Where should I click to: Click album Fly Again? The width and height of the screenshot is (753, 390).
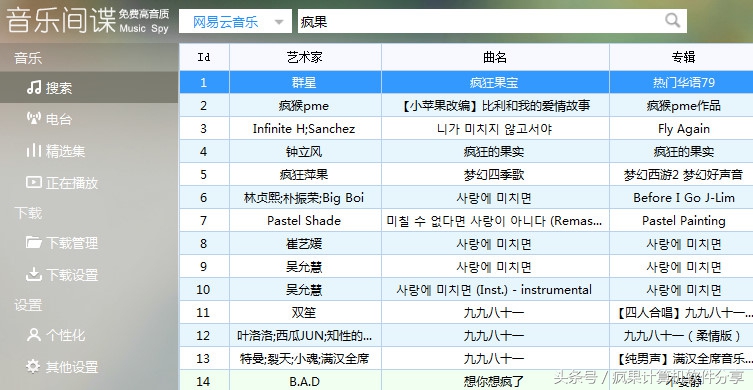coord(683,129)
